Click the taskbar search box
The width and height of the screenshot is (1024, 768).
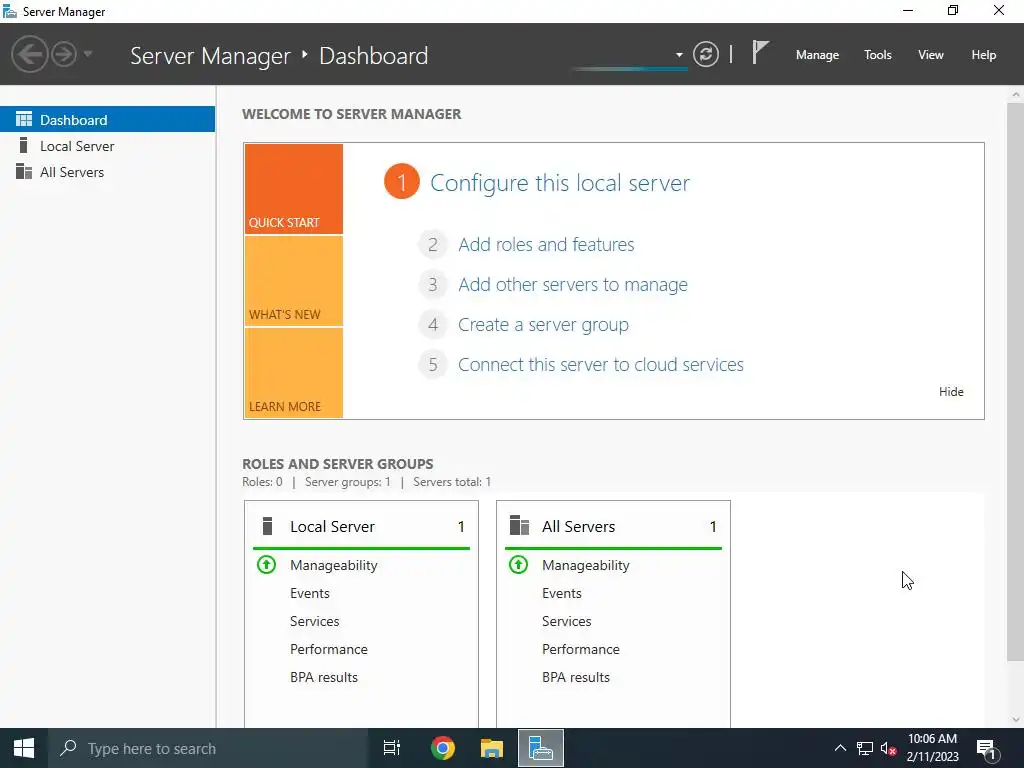pos(208,748)
